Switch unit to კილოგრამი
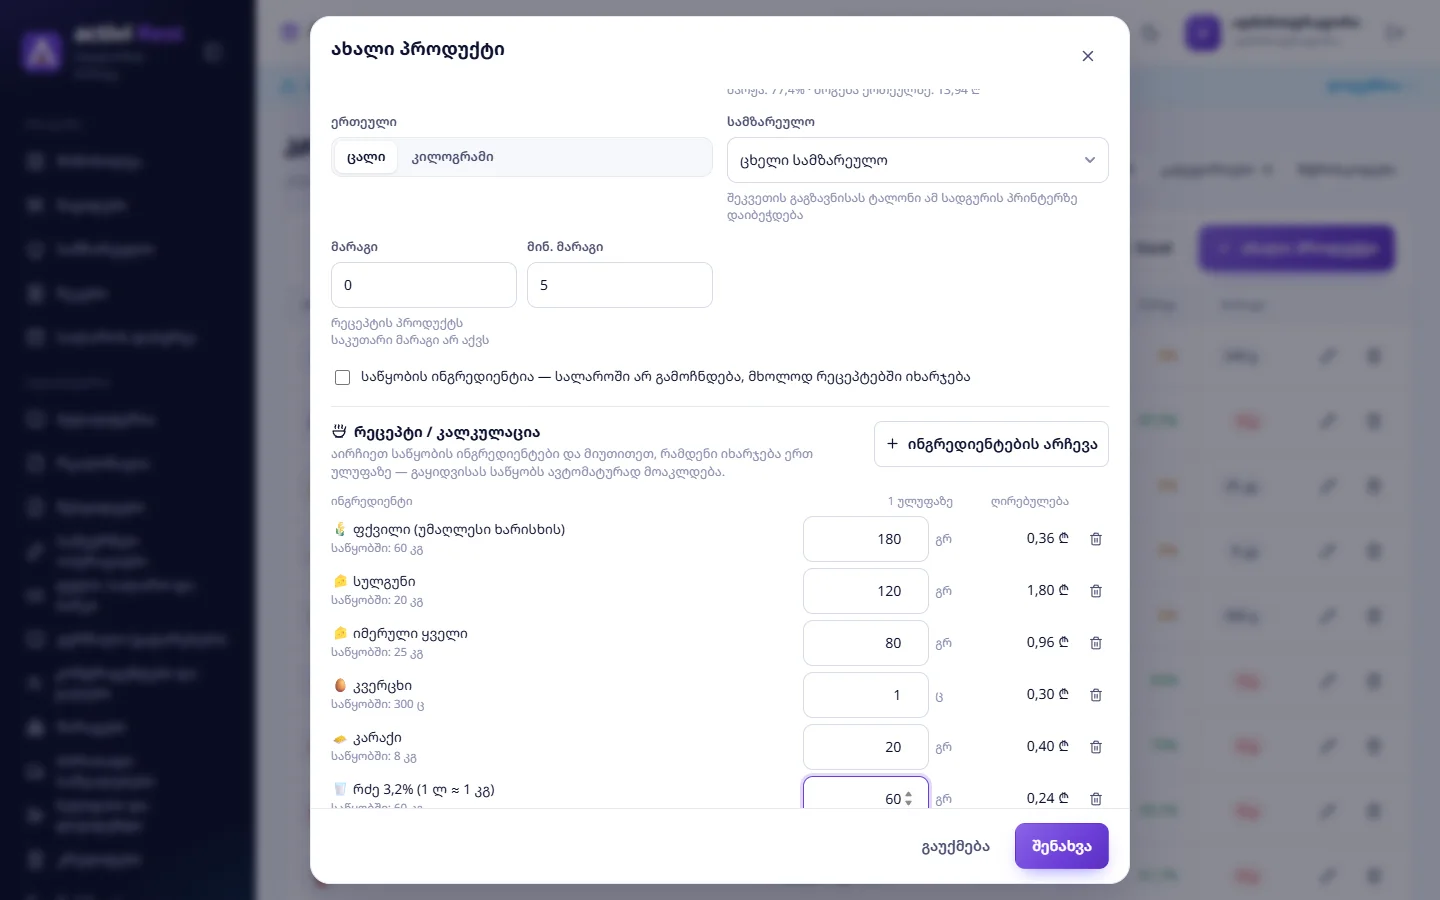 tap(452, 157)
